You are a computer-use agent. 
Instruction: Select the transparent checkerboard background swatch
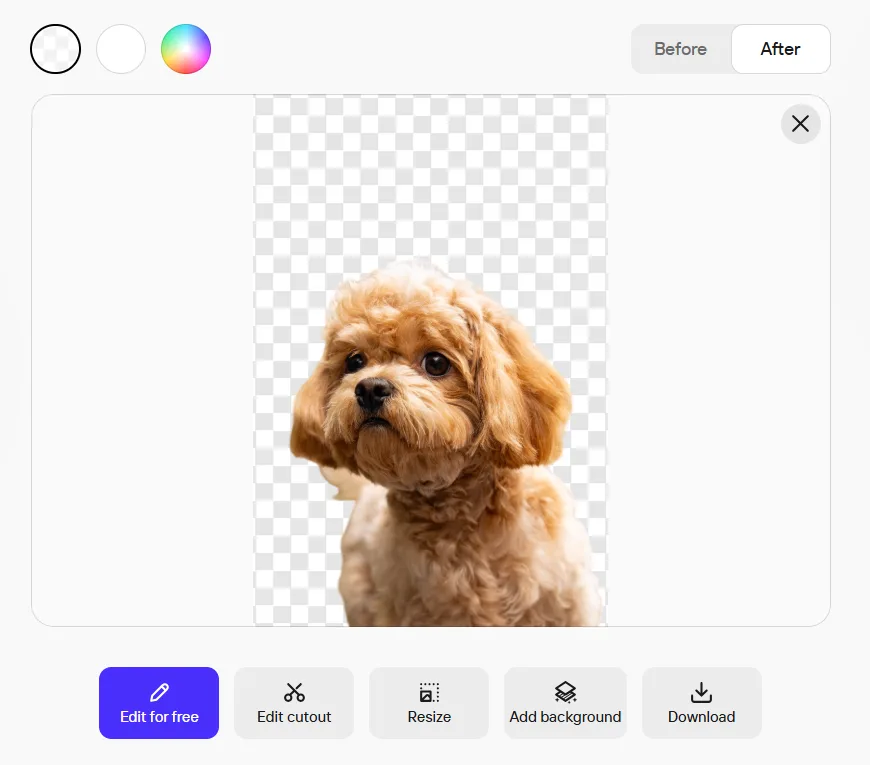(55, 49)
